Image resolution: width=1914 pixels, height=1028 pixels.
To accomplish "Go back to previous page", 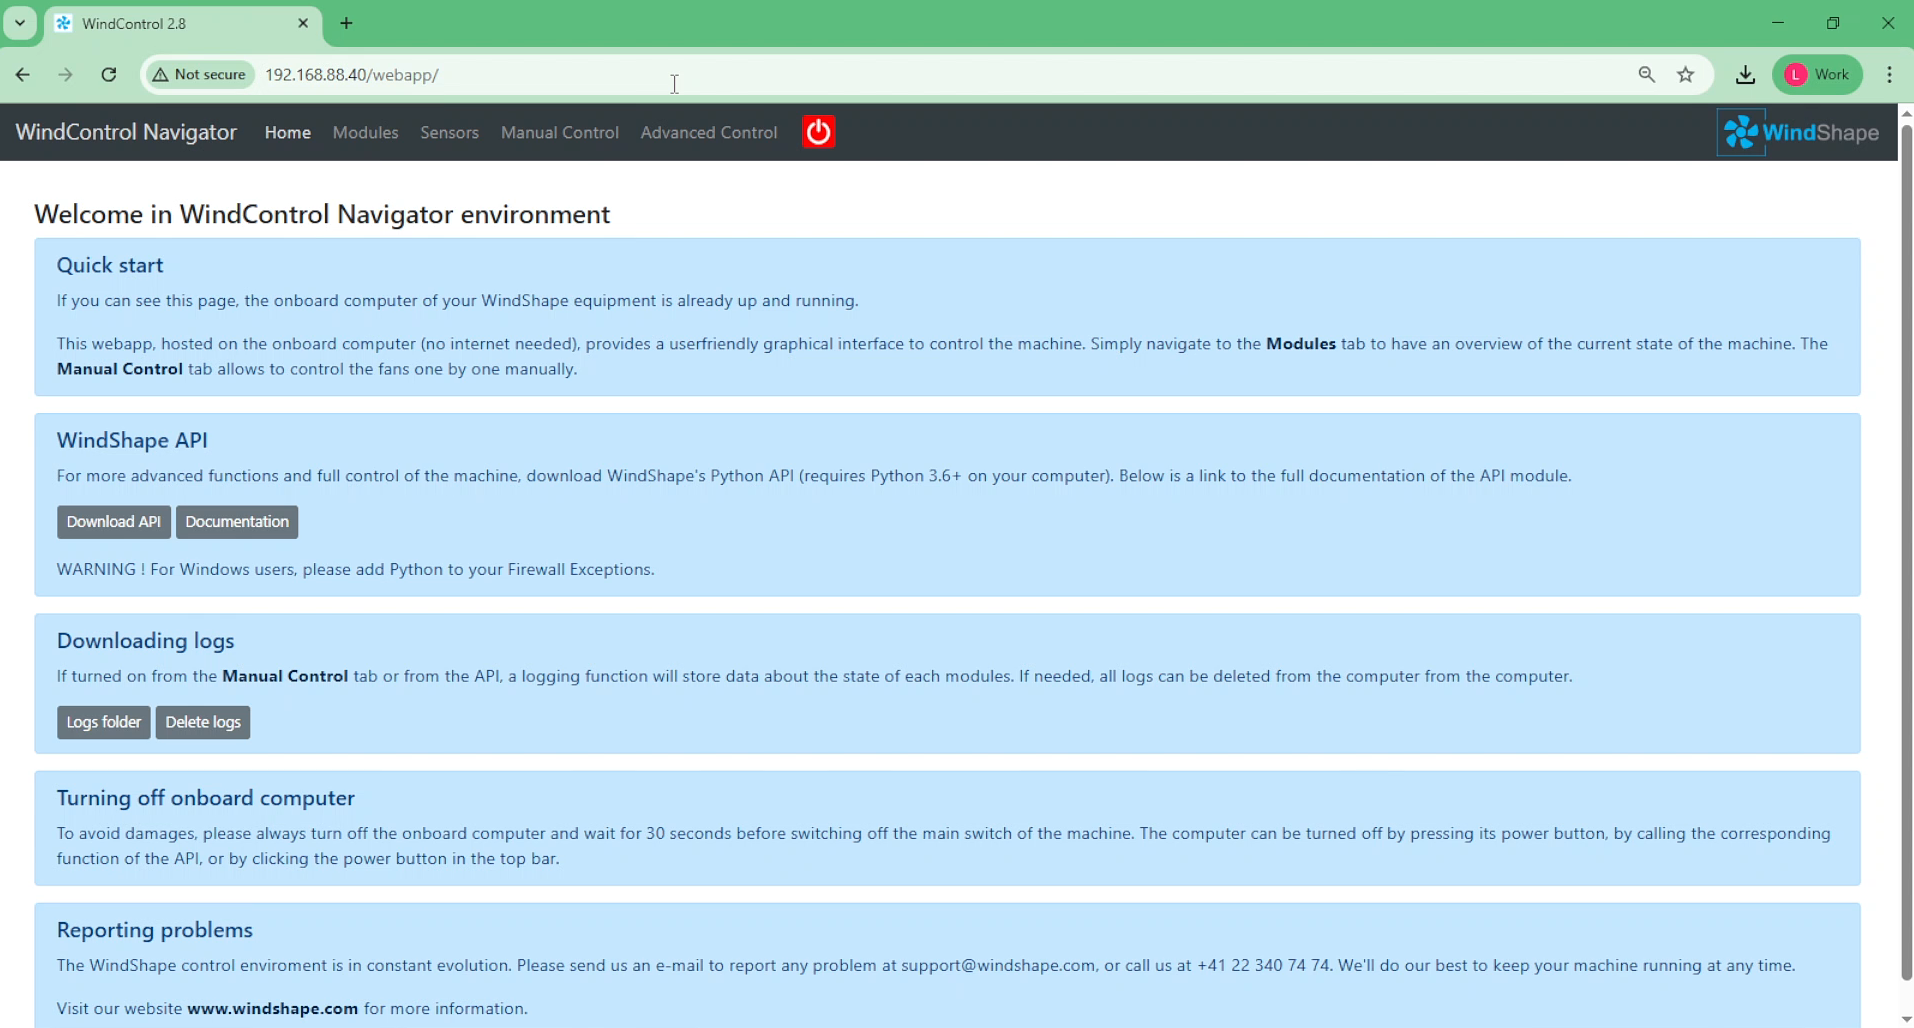I will (x=23, y=75).
